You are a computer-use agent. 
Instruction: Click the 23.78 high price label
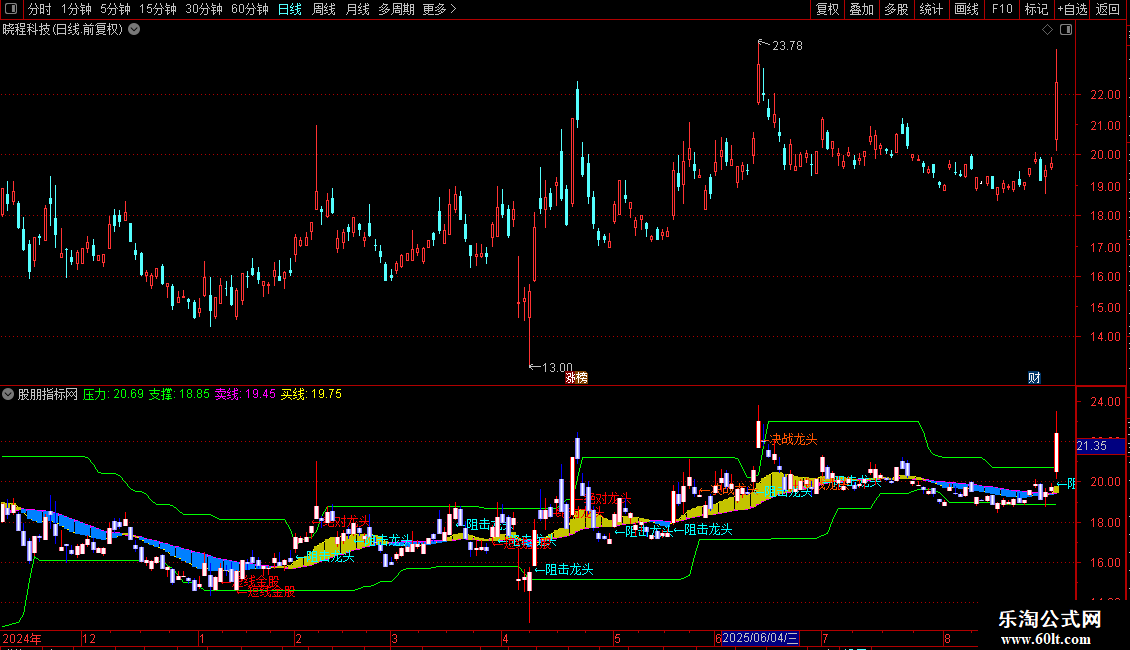click(787, 45)
